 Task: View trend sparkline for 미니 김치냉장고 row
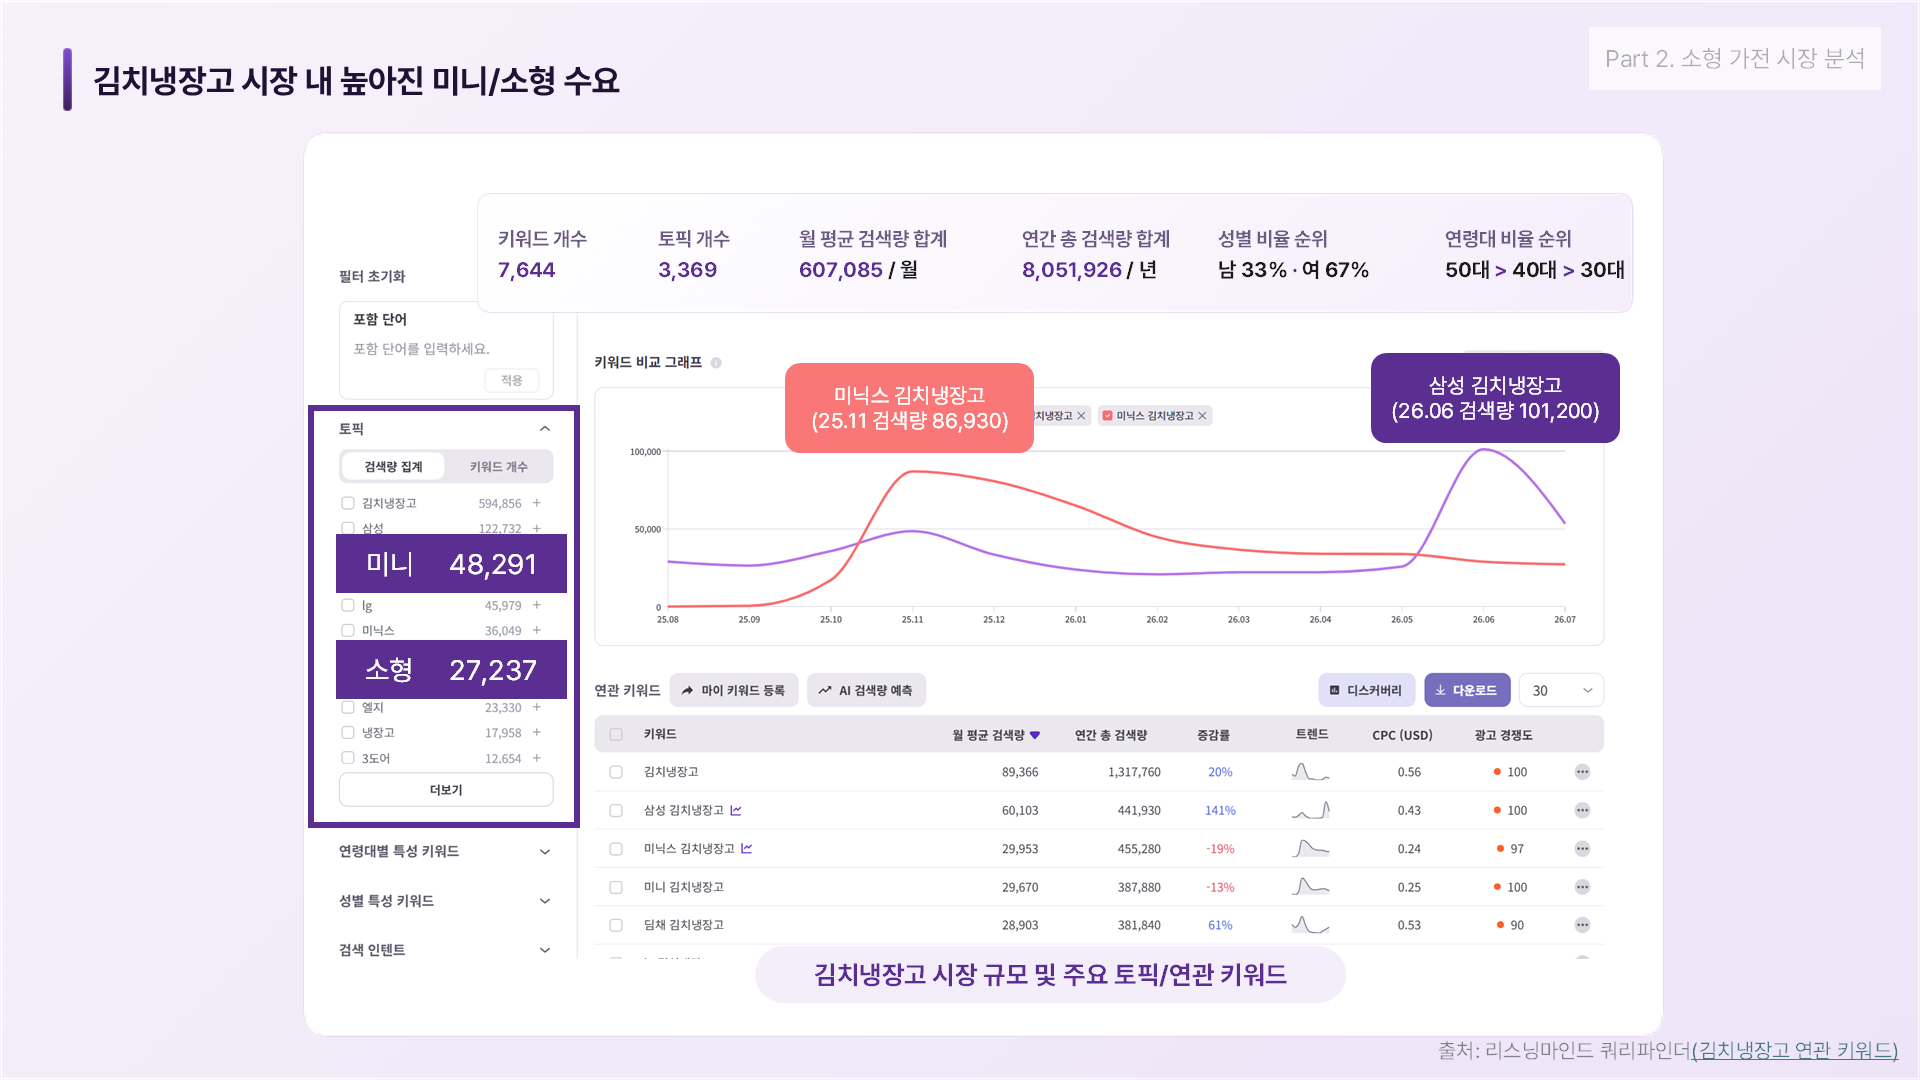[x=1310, y=886]
